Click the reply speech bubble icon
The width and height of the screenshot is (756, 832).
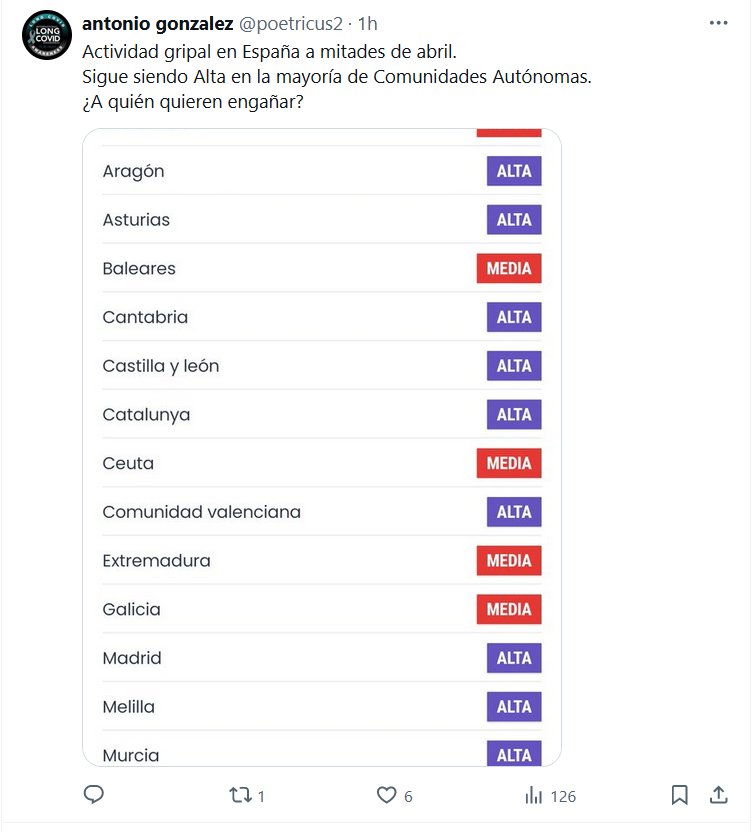[94, 795]
